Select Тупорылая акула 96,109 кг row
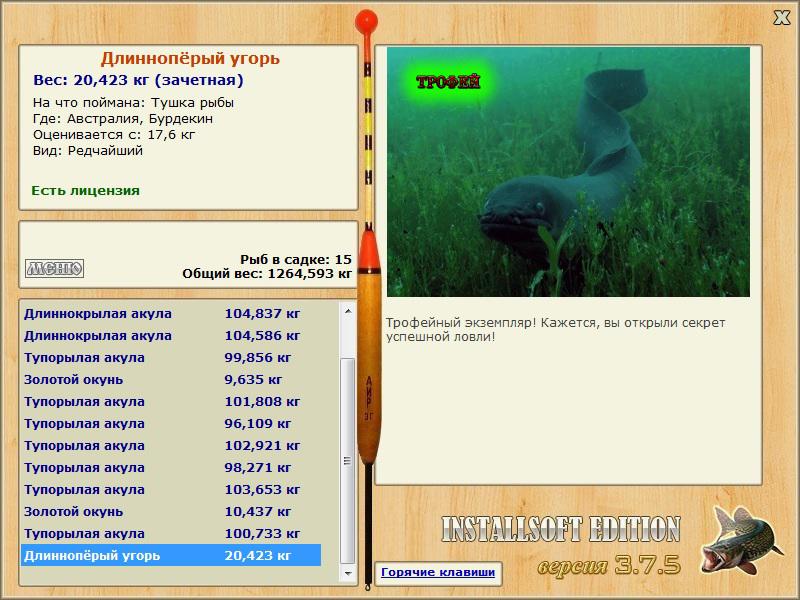Viewport: 800px width, 600px height. coord(171,423)
